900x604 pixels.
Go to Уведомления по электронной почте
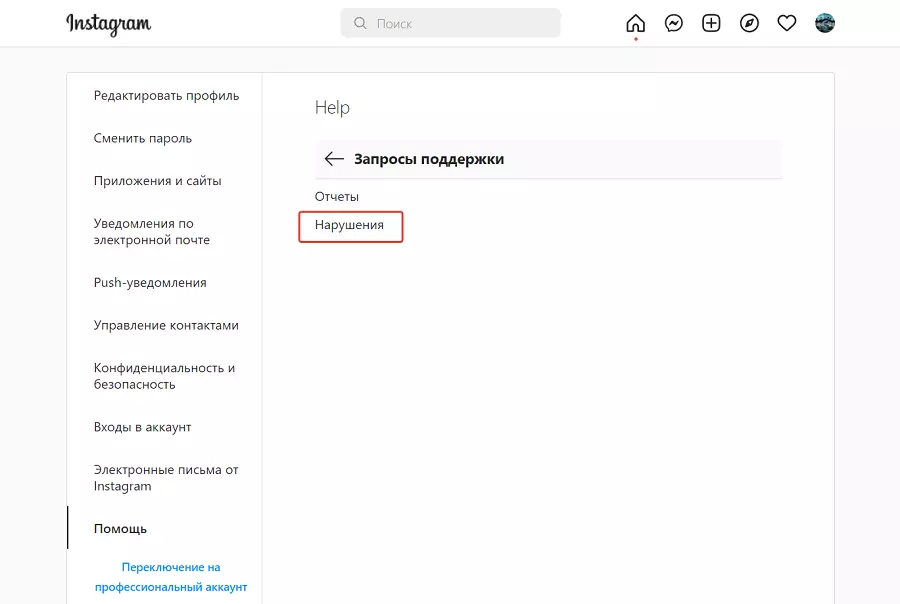coord(152,232)
